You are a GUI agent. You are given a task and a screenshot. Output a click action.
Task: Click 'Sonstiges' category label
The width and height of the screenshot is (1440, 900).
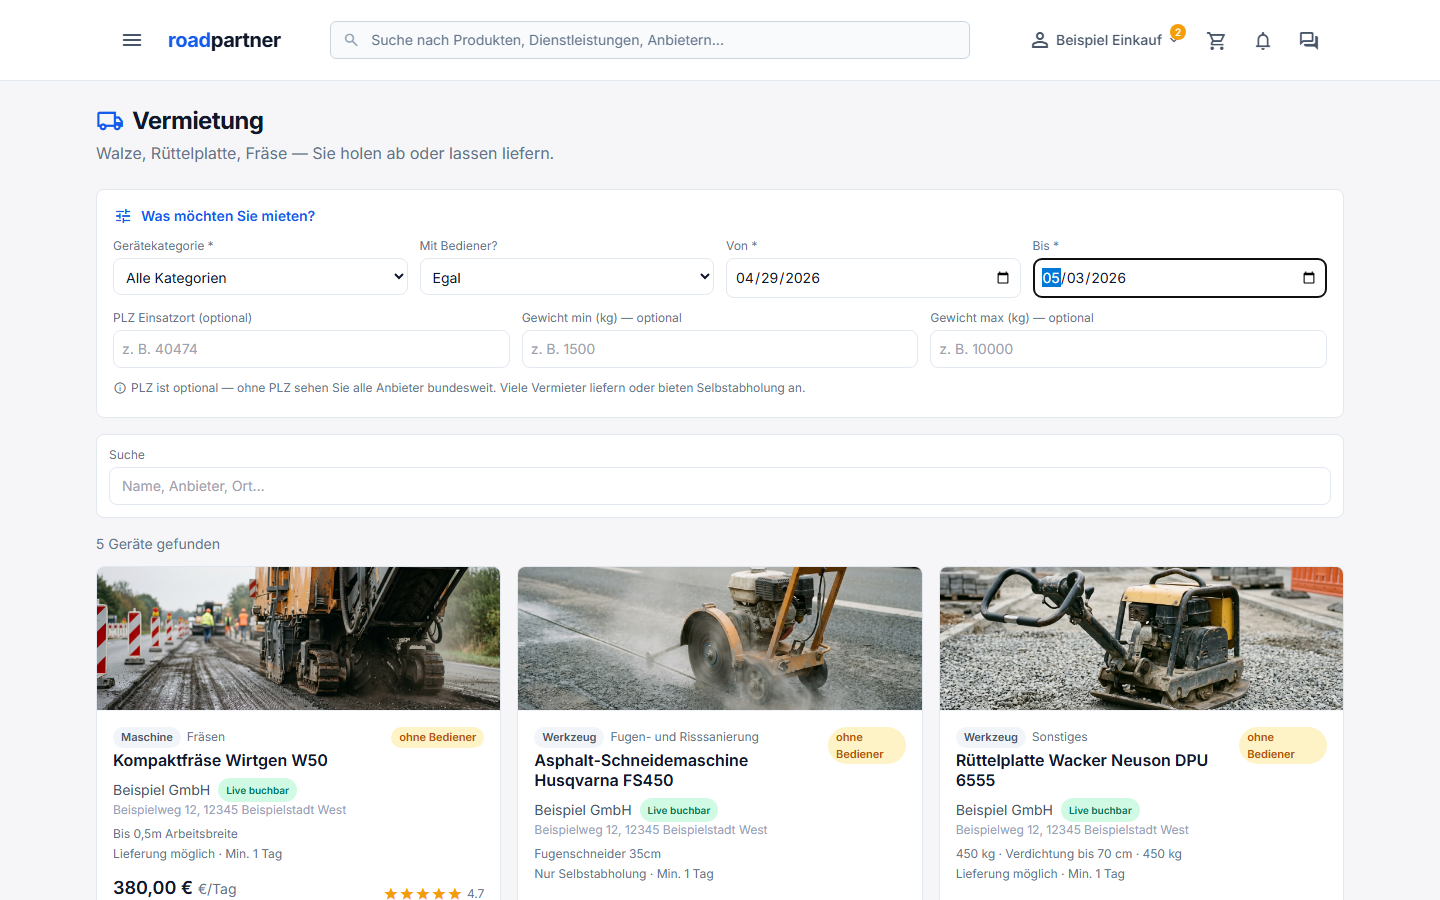click(1060, 737)
